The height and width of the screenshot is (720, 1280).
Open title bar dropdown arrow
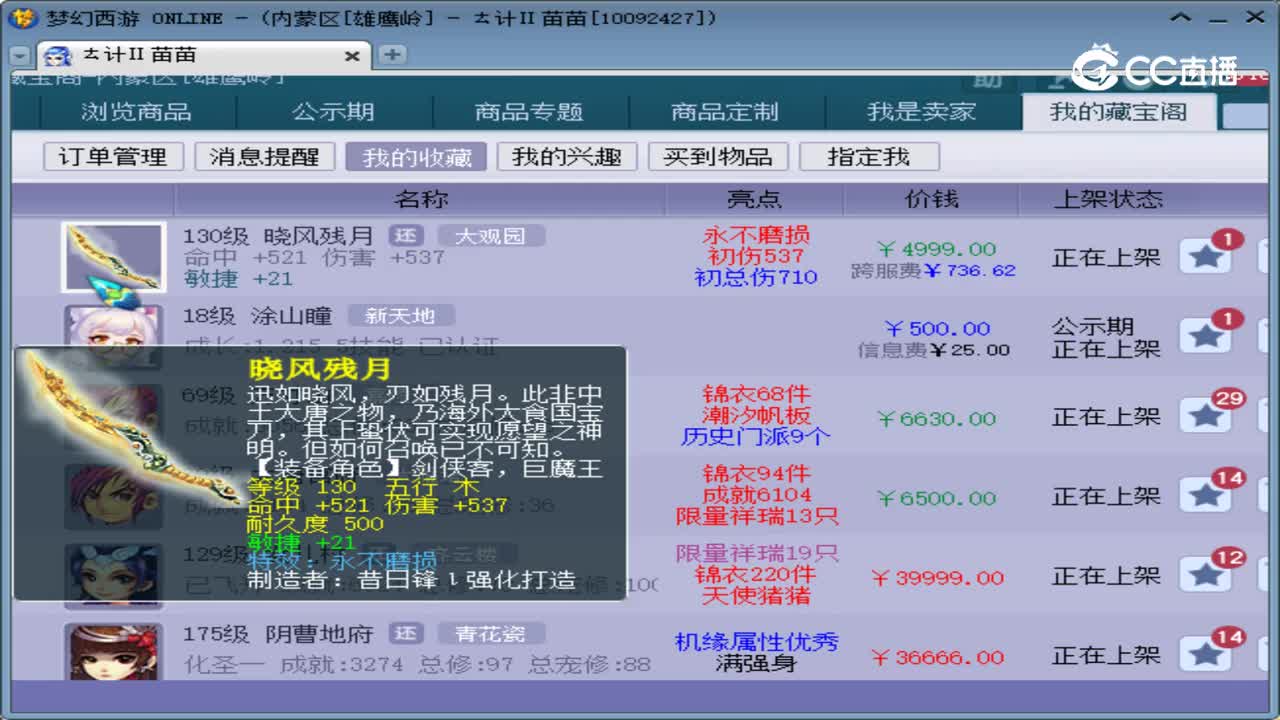coord(1182,17)
